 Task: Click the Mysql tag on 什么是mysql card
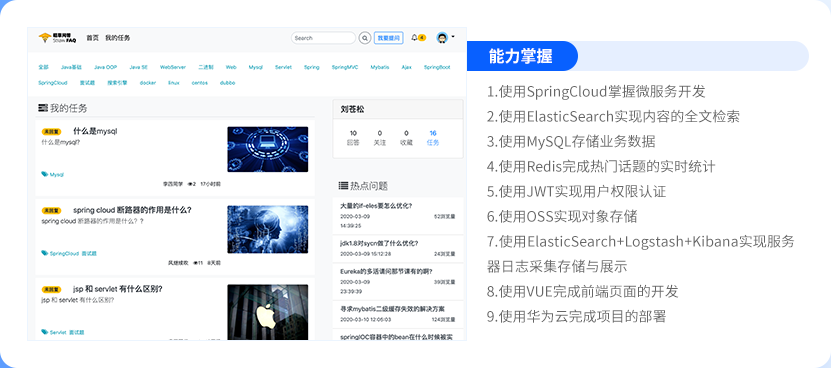(x=57, y=174)
